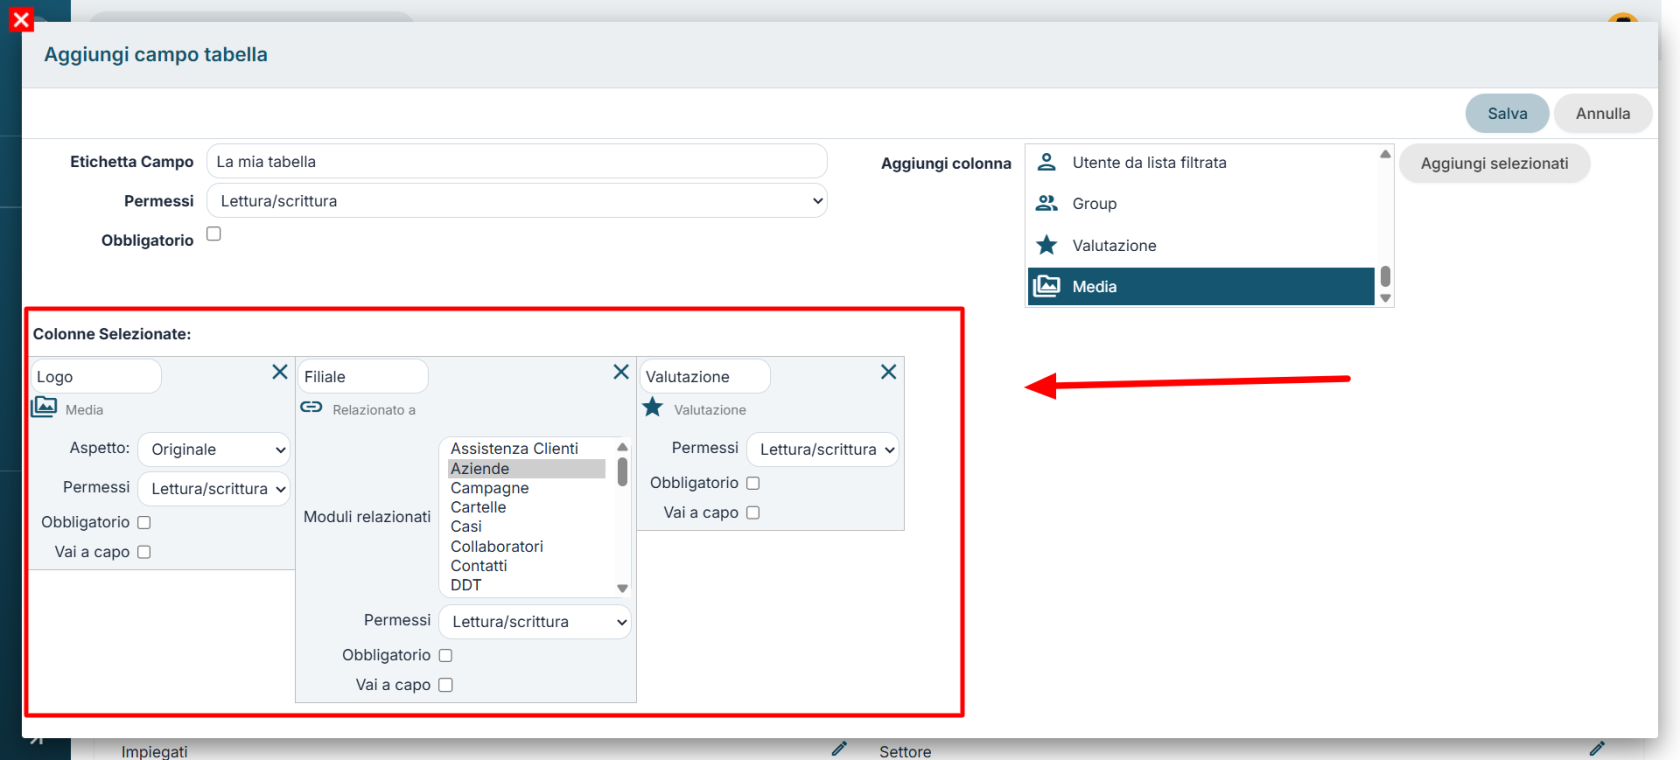1680x760 pixels.
Task: Select DDT module
Action: click(527, 585)
